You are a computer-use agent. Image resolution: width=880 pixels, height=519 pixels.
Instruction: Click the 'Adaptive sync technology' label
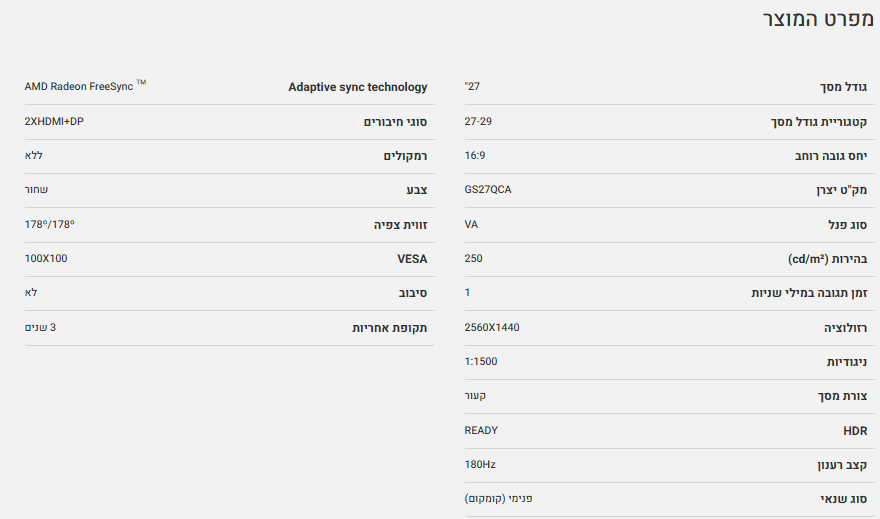(357, 87)
